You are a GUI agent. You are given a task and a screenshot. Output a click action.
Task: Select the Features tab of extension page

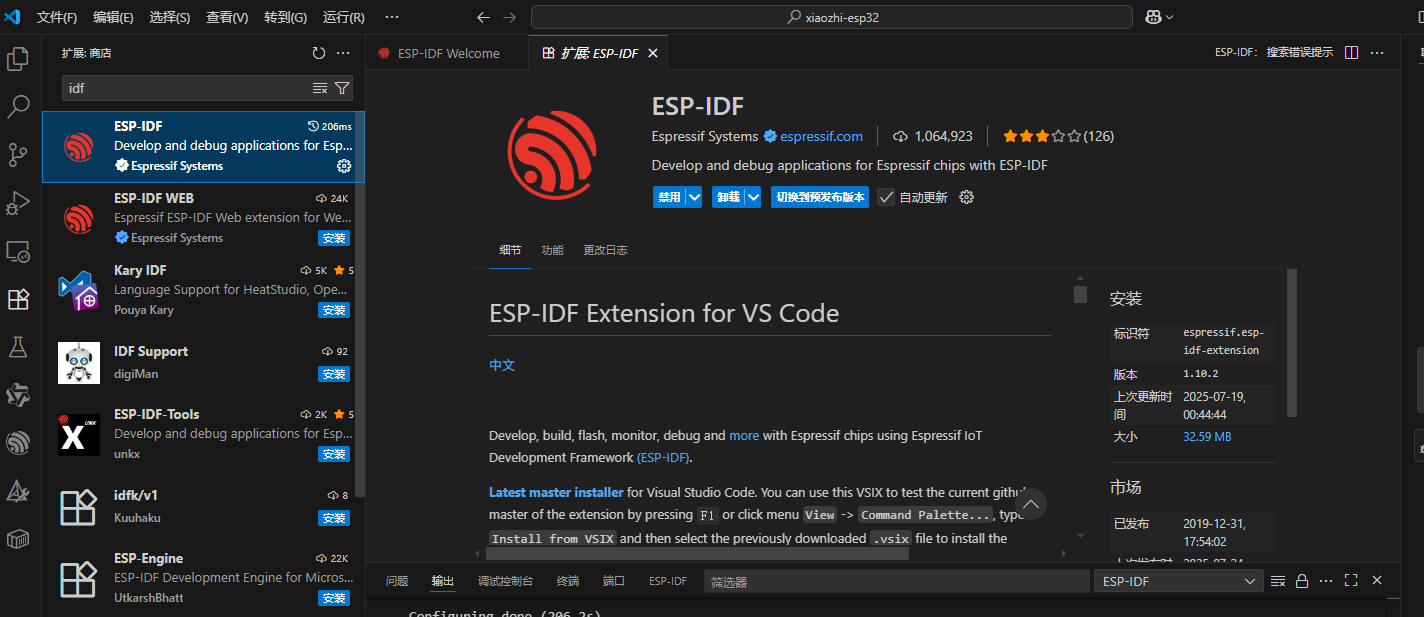[x=552, y=250]
